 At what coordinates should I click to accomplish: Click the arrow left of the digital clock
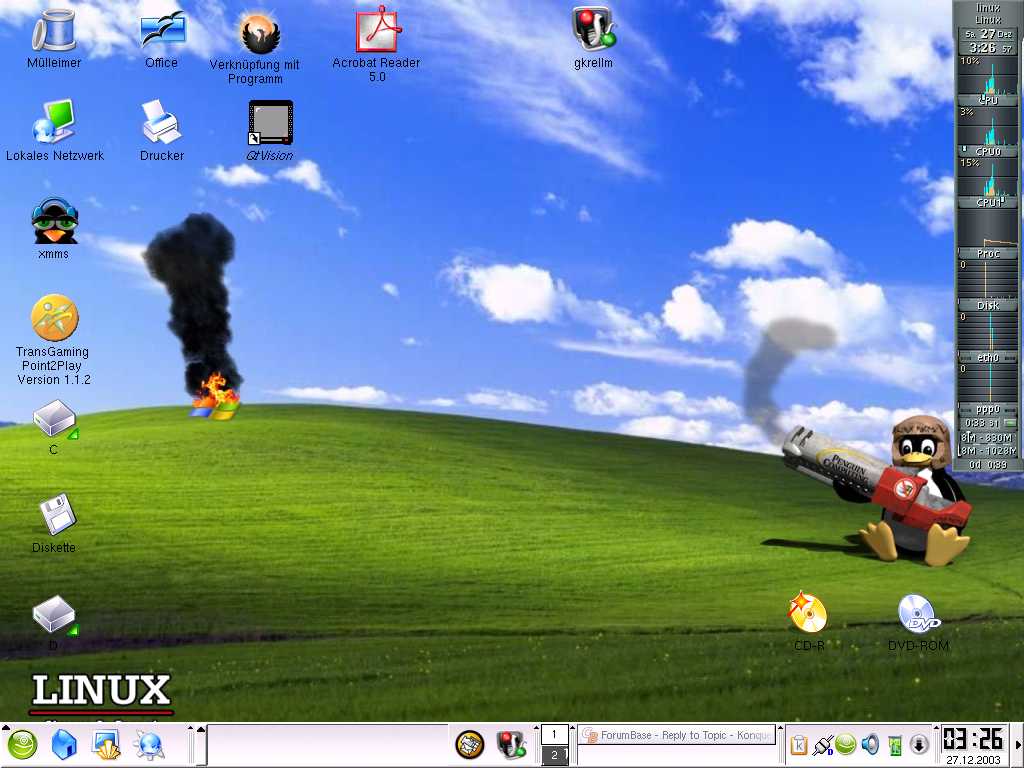click(938, 727)
